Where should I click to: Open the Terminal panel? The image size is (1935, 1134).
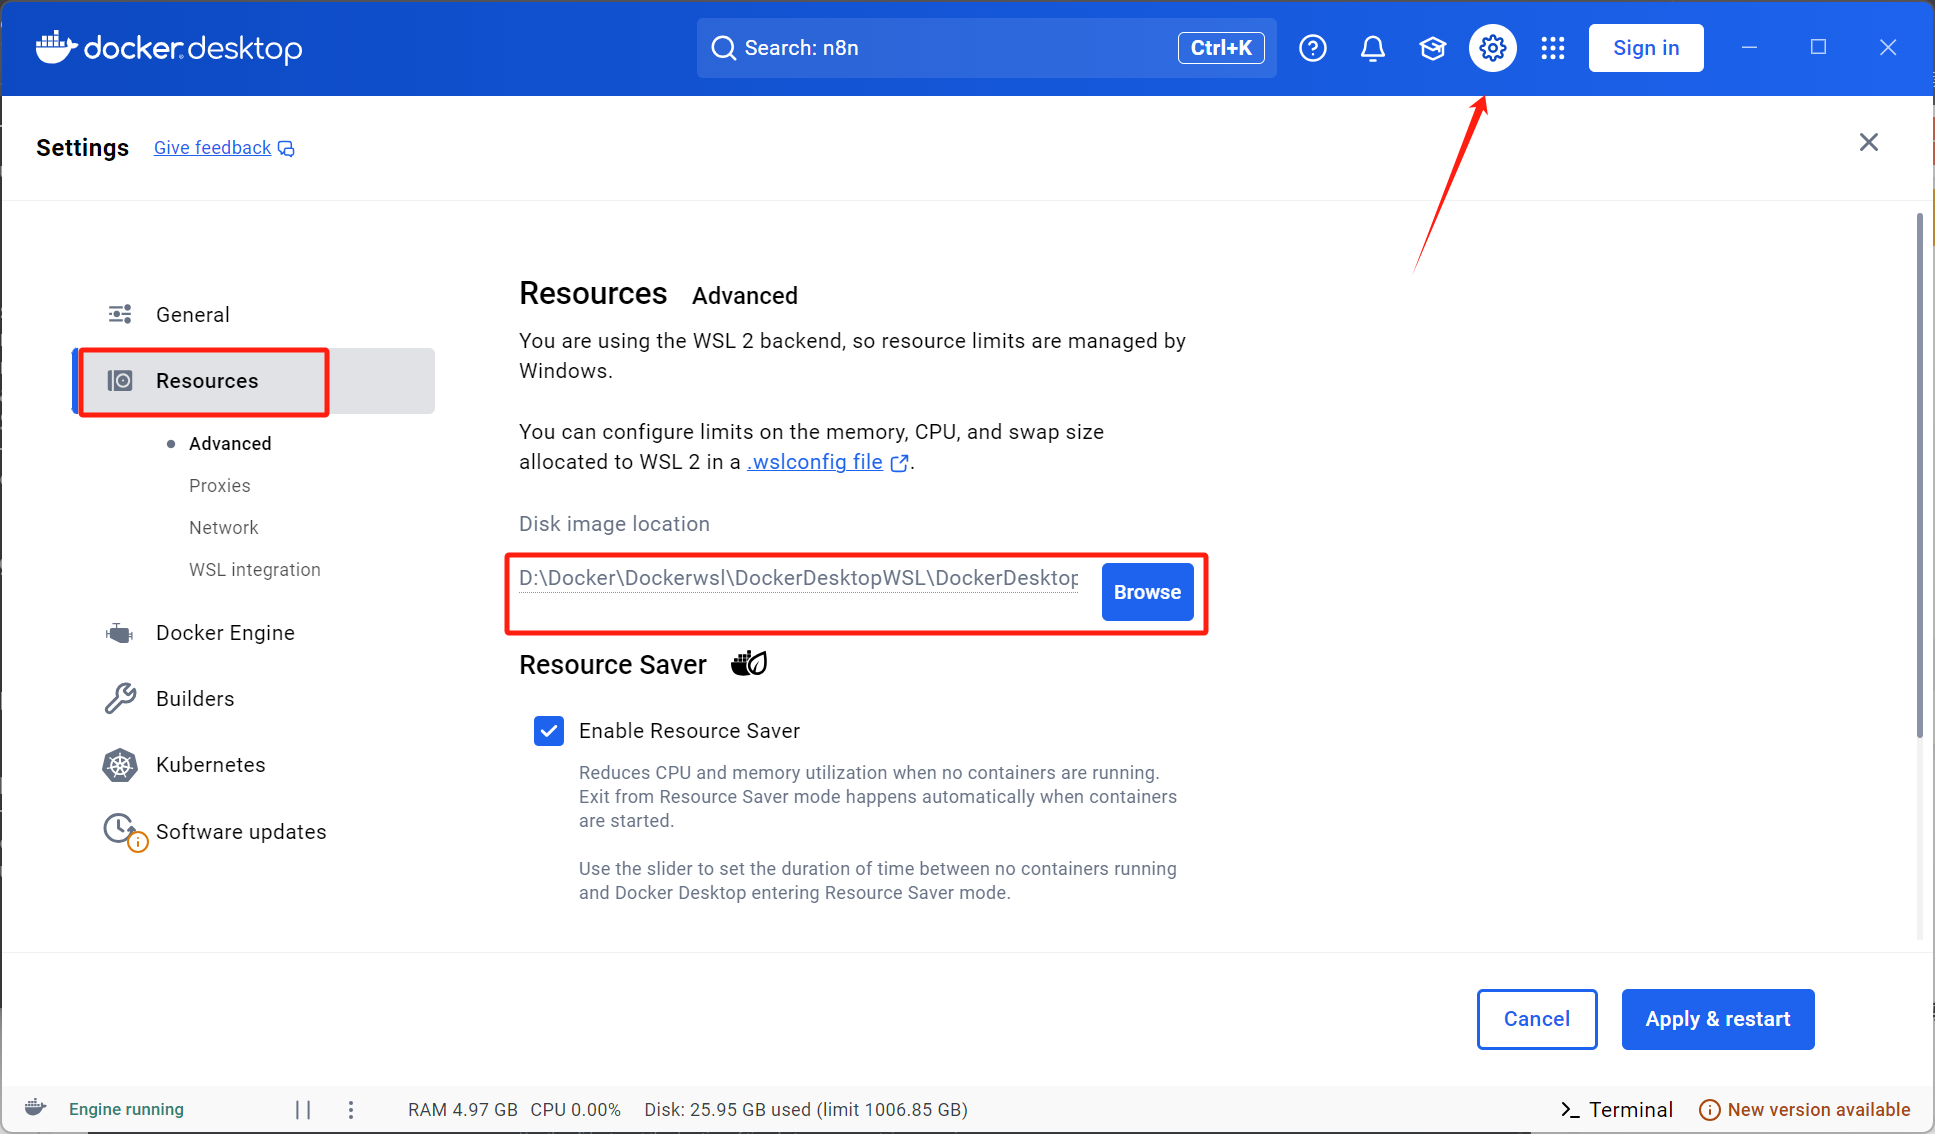[x=1616, y=1110]
